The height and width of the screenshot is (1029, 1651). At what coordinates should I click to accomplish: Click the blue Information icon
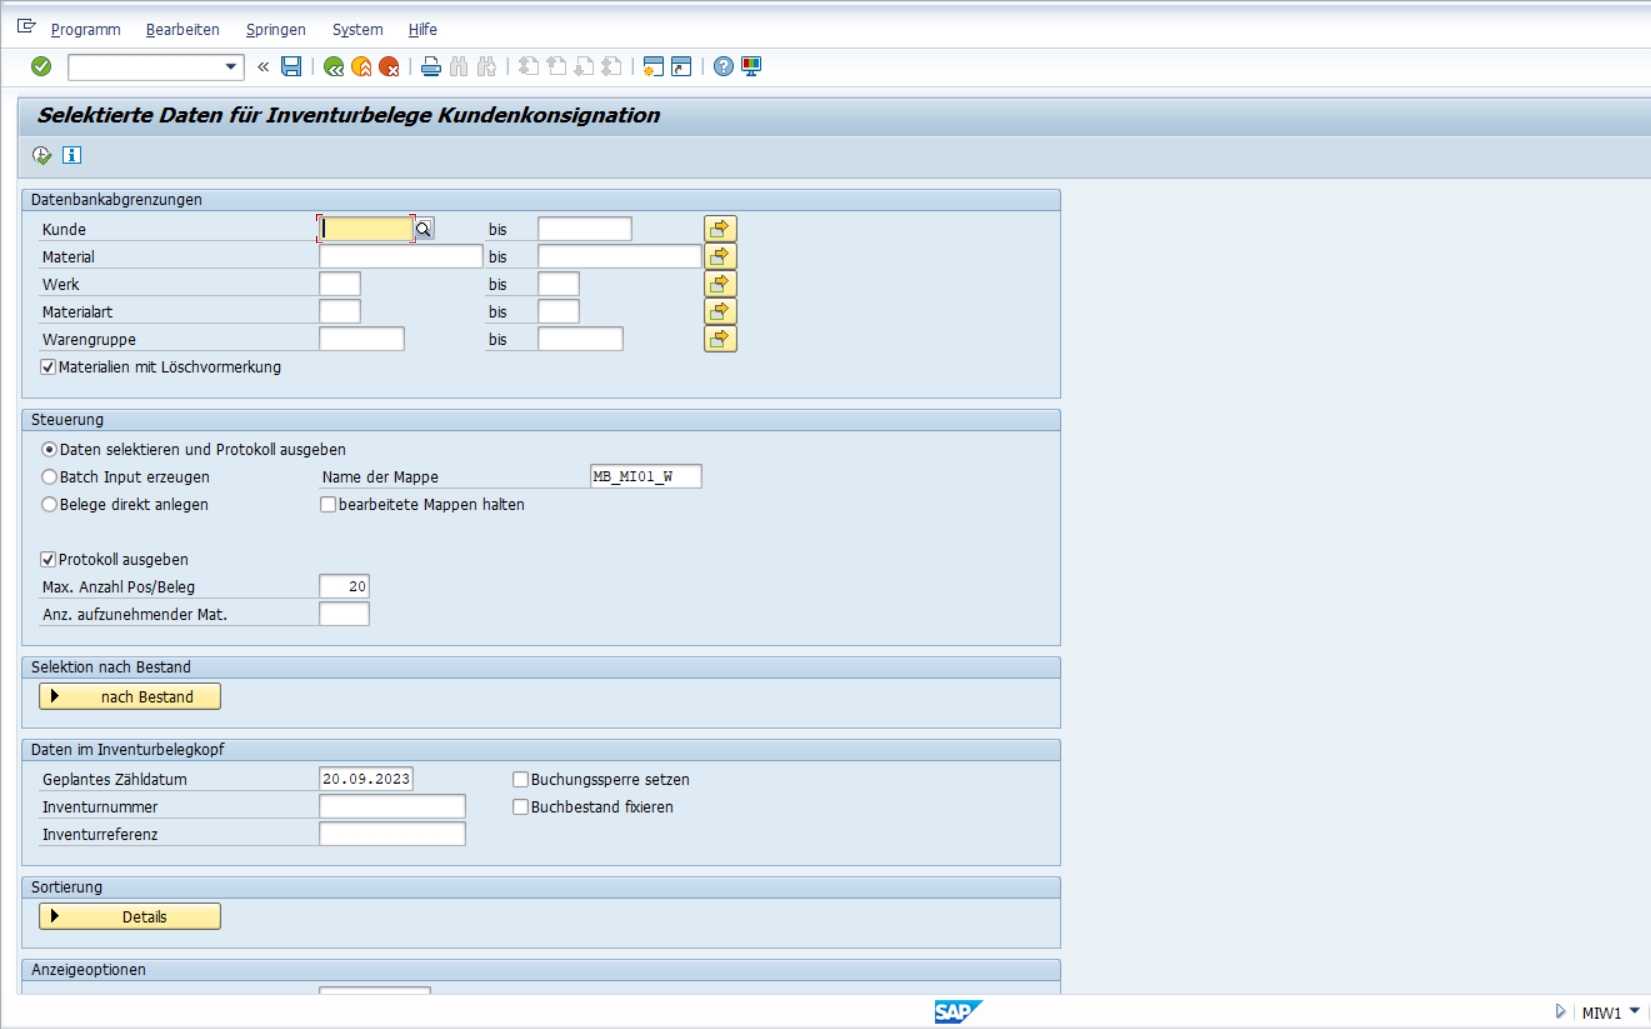(x=72, y=155)
